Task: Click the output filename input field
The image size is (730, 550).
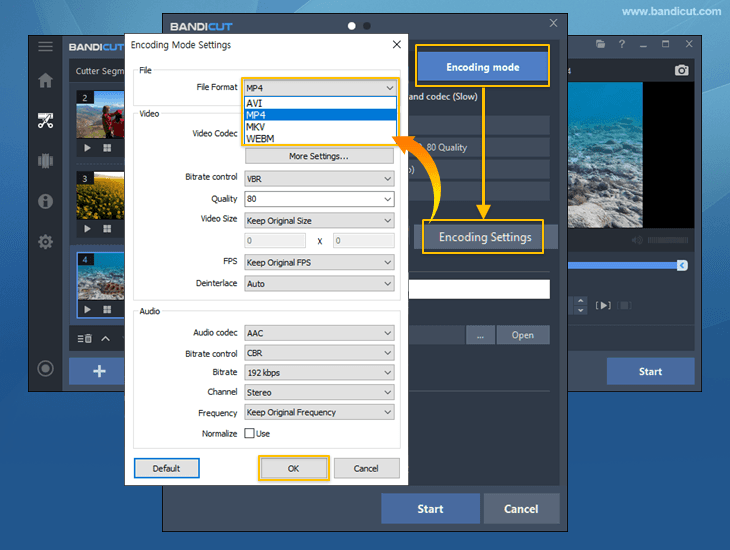Action: (479, 289)
